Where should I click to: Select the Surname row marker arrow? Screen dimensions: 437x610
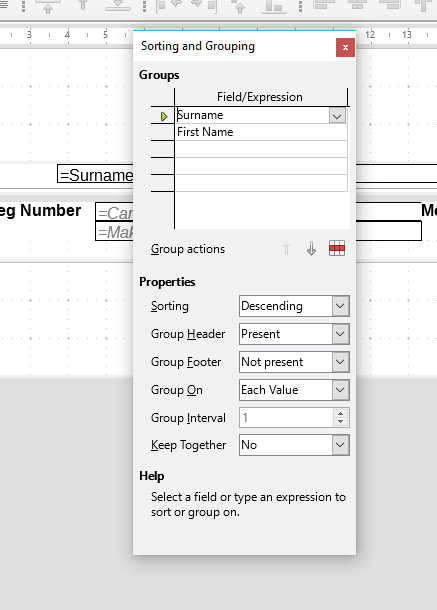164,116
